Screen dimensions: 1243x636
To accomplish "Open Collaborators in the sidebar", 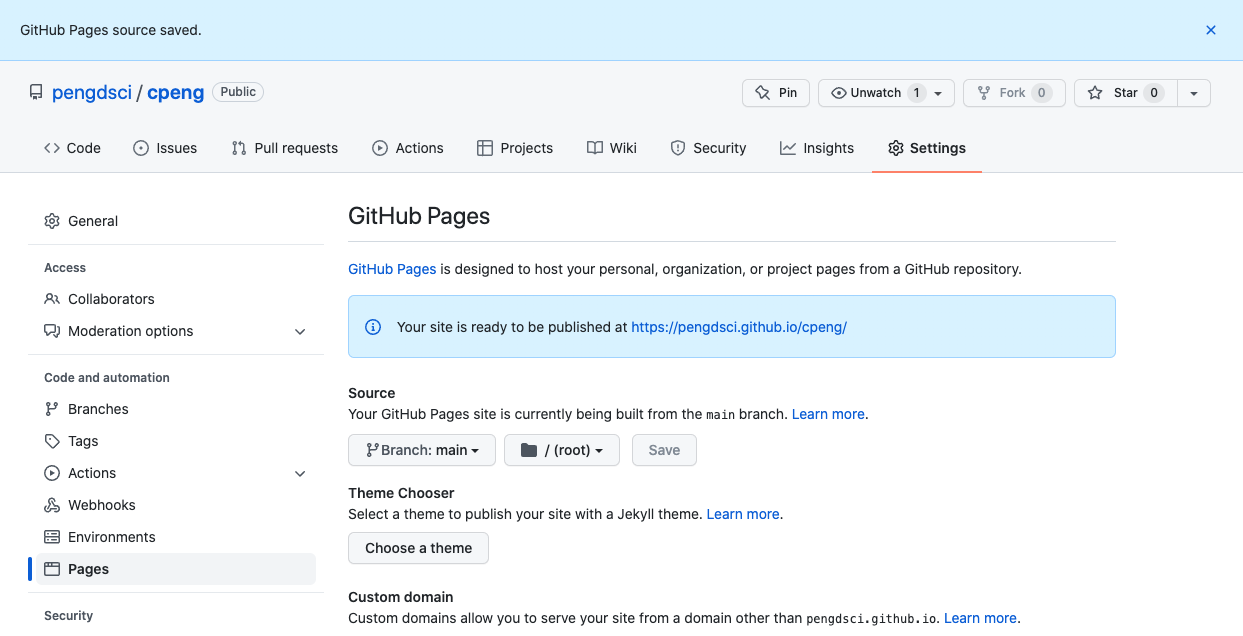I will (x=176, y=299).
